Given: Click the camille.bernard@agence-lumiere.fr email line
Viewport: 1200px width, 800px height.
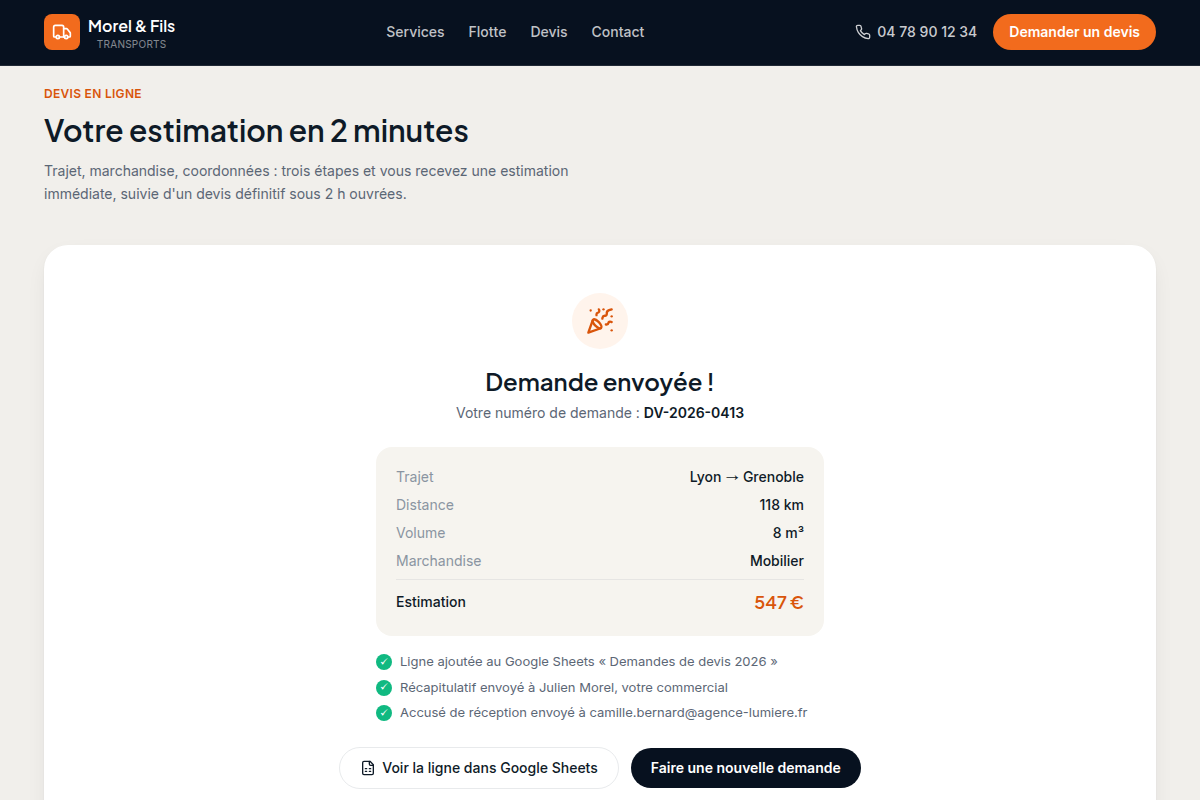Looking at the screenshot, I should [603, 713].
